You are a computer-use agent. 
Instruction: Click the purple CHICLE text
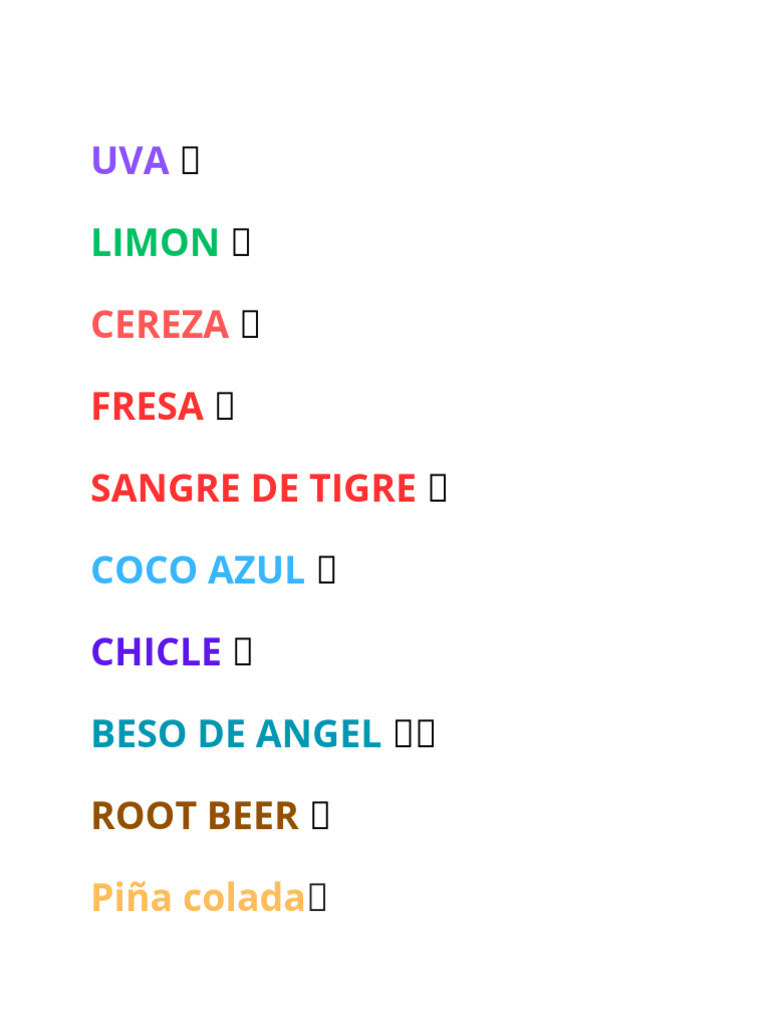156,652
